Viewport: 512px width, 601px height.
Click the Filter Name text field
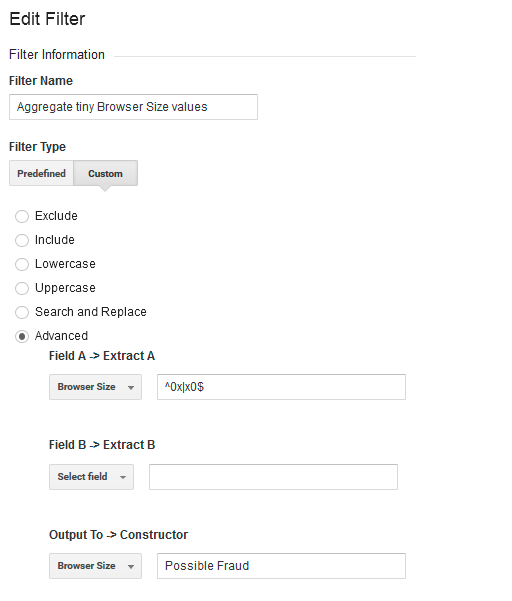click(133, 107)
